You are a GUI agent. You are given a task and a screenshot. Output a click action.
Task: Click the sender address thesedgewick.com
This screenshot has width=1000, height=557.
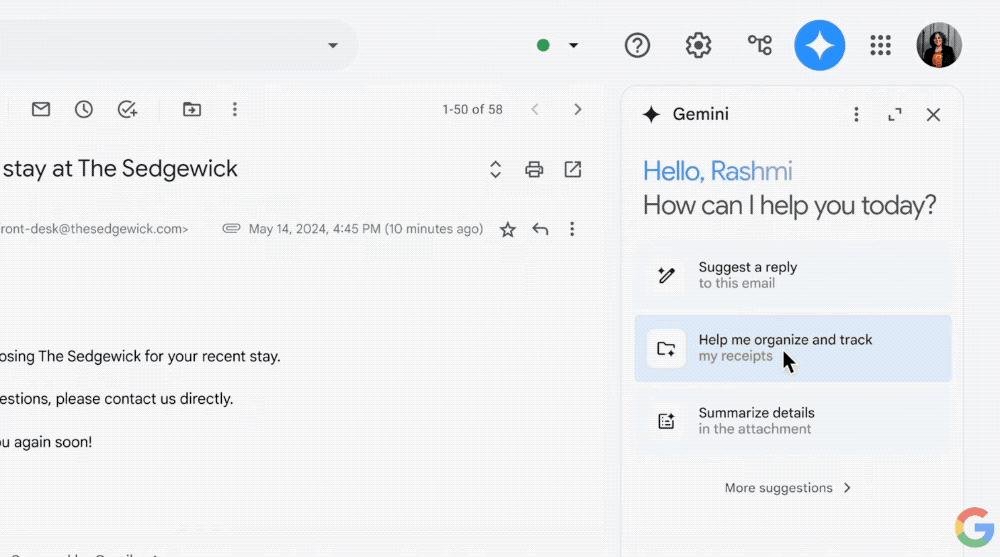coord(94,229)
